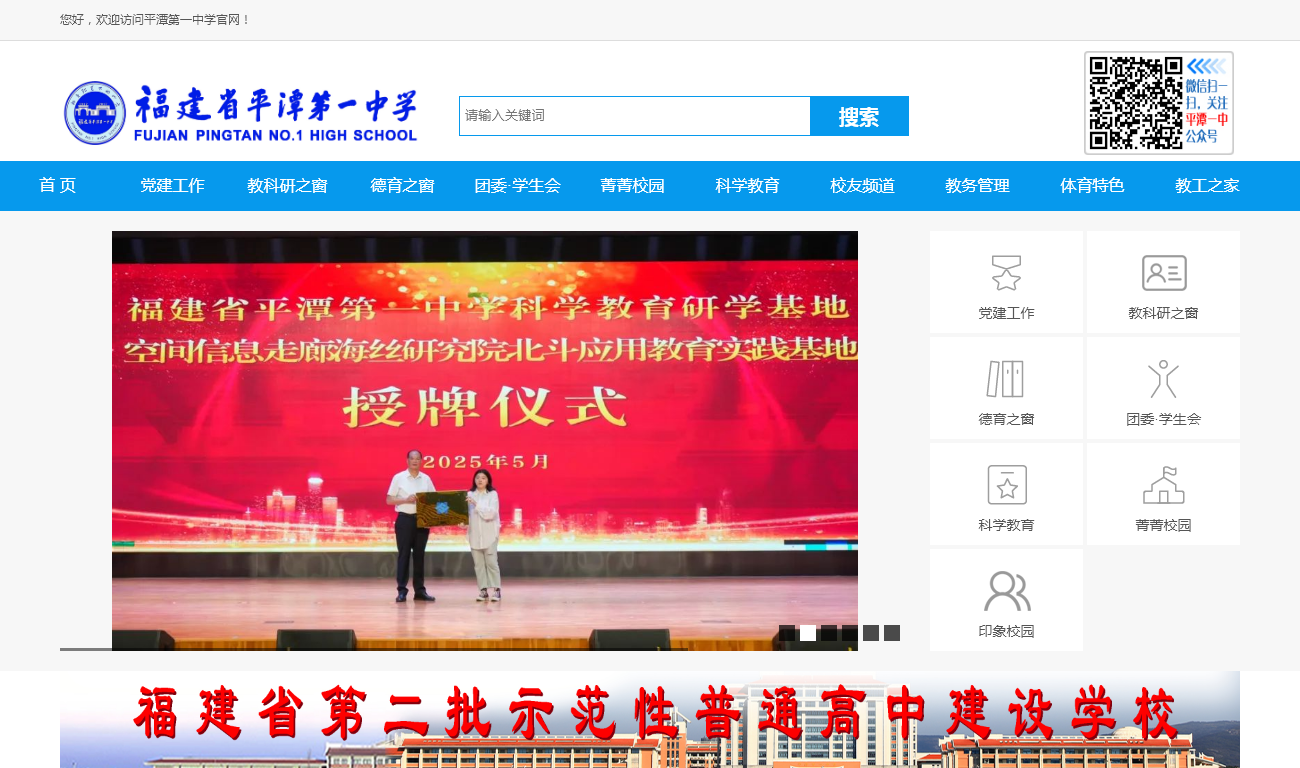Click the 教科研之窗 contact-card icon

pyautogui.click(x=1163, y=271)
